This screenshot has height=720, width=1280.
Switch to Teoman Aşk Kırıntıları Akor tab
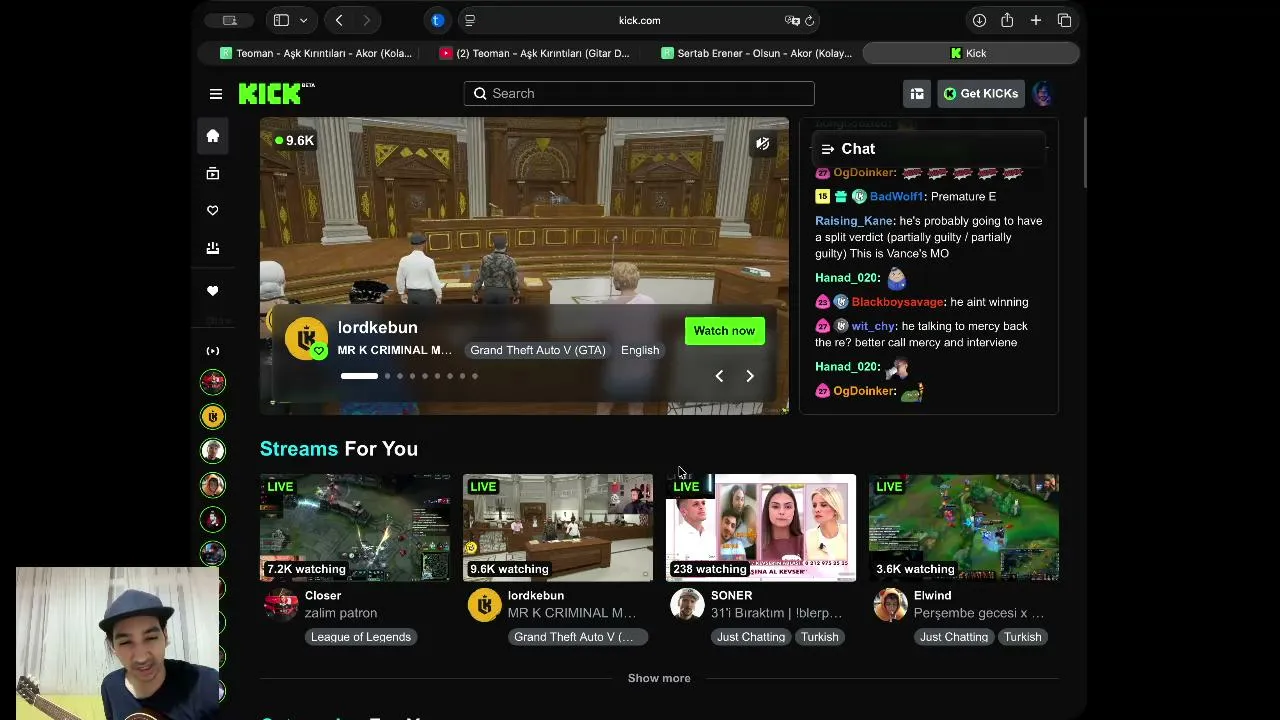point(316,53)
